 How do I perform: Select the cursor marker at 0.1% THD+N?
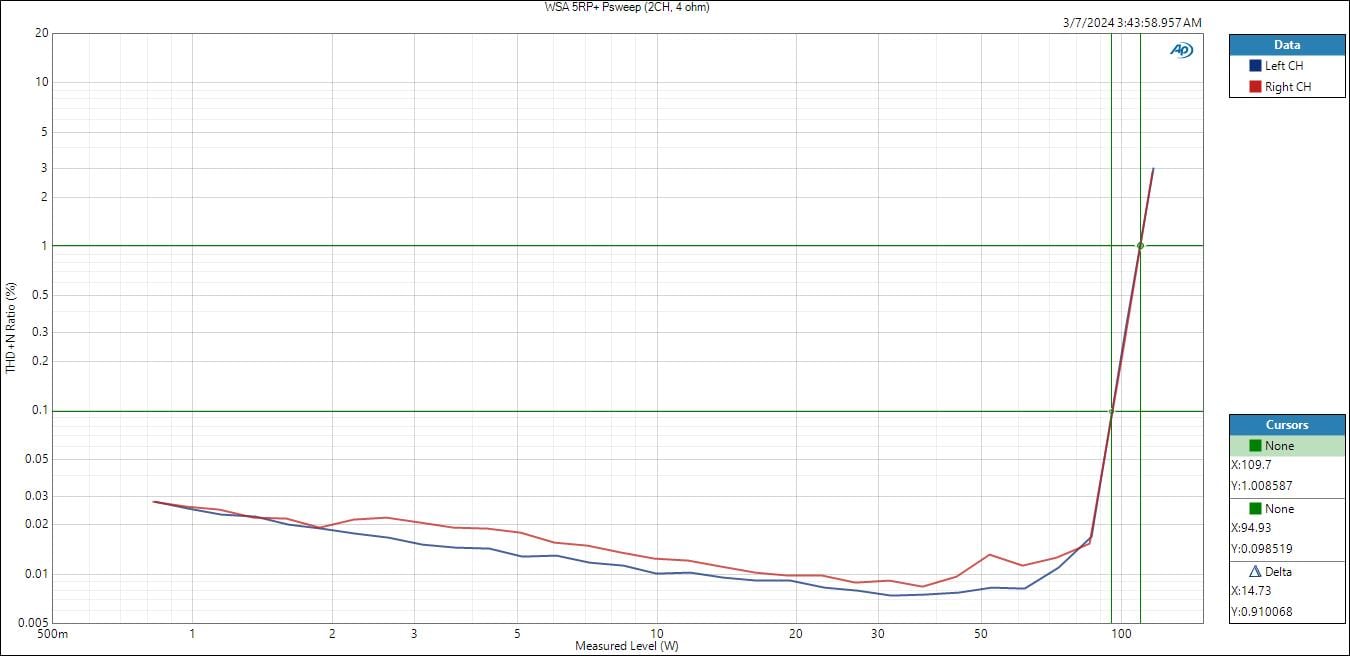click(1111, 411)
